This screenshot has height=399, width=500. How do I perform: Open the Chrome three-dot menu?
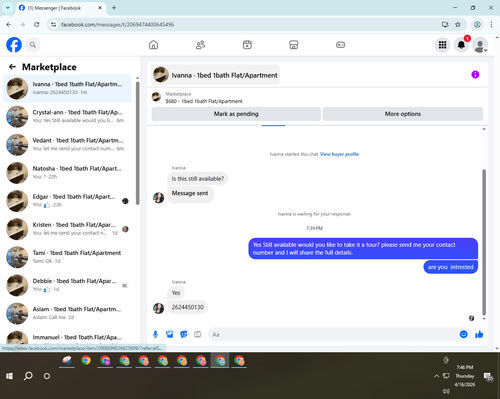tap(491, 24)
